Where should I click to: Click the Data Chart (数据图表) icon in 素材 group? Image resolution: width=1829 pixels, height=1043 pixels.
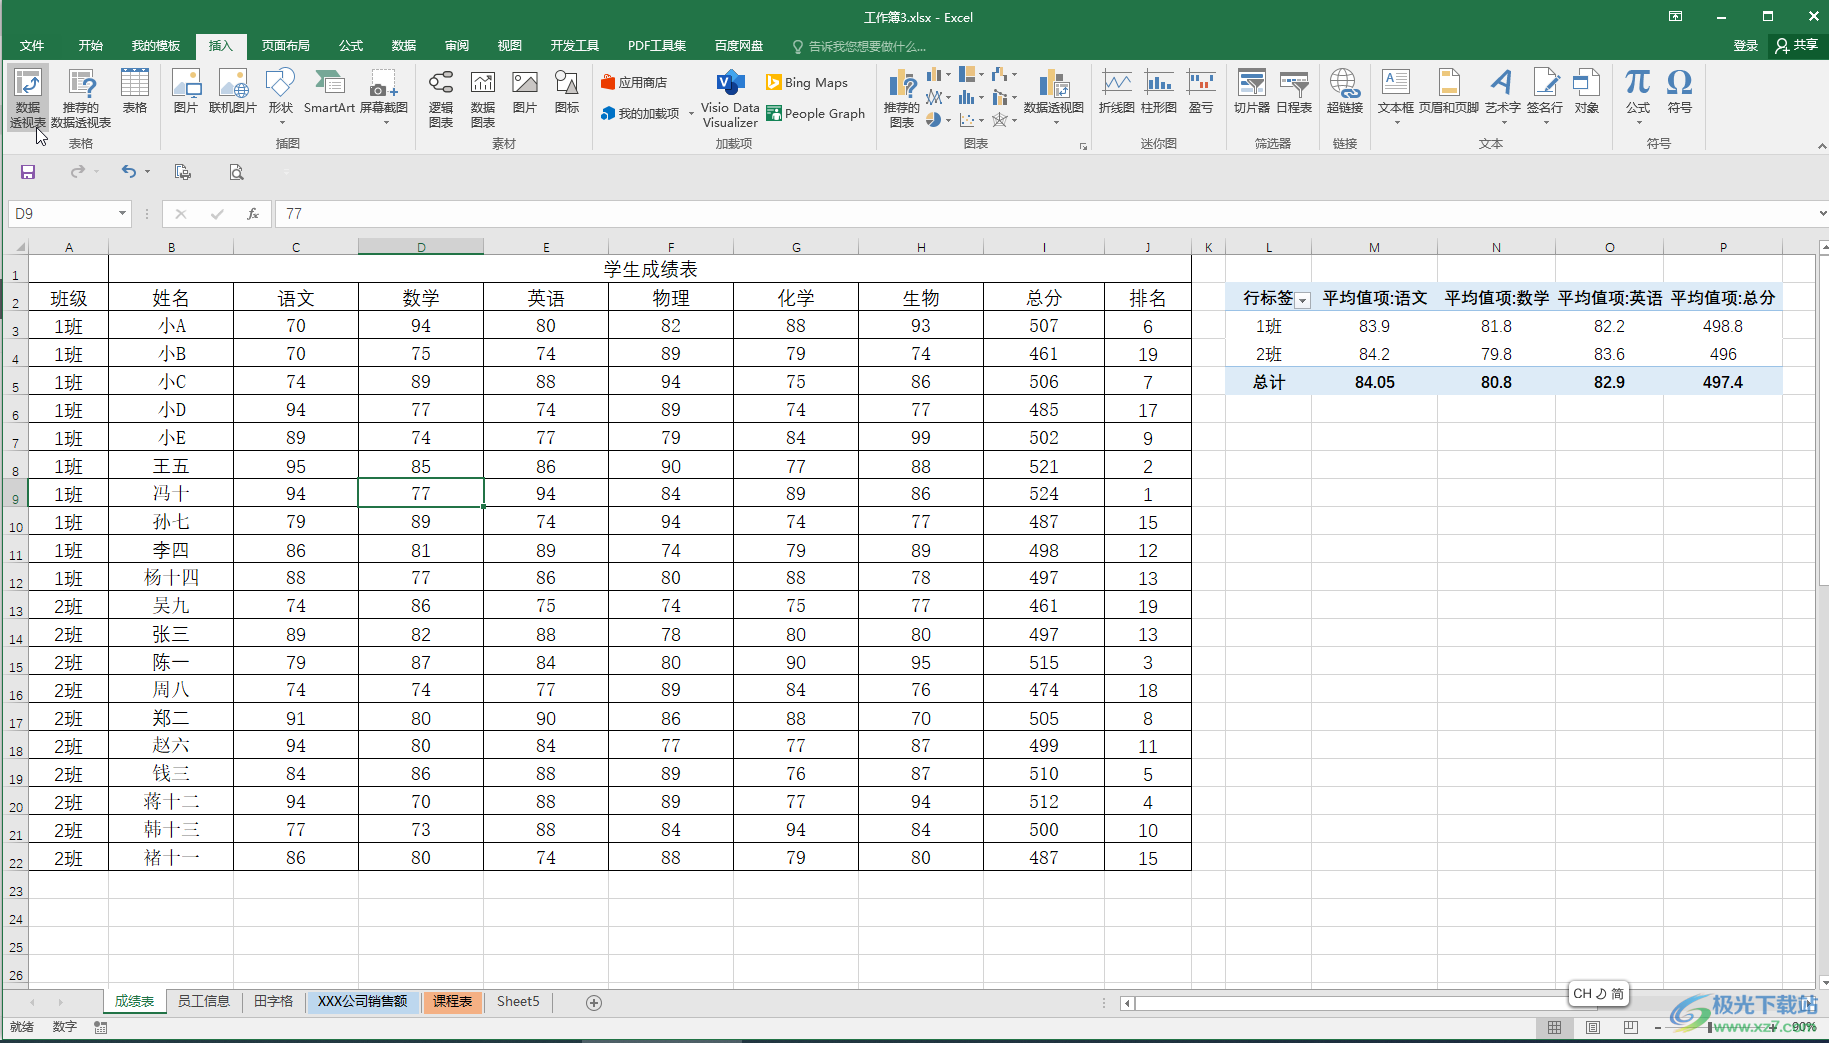[x=483, y=97]
